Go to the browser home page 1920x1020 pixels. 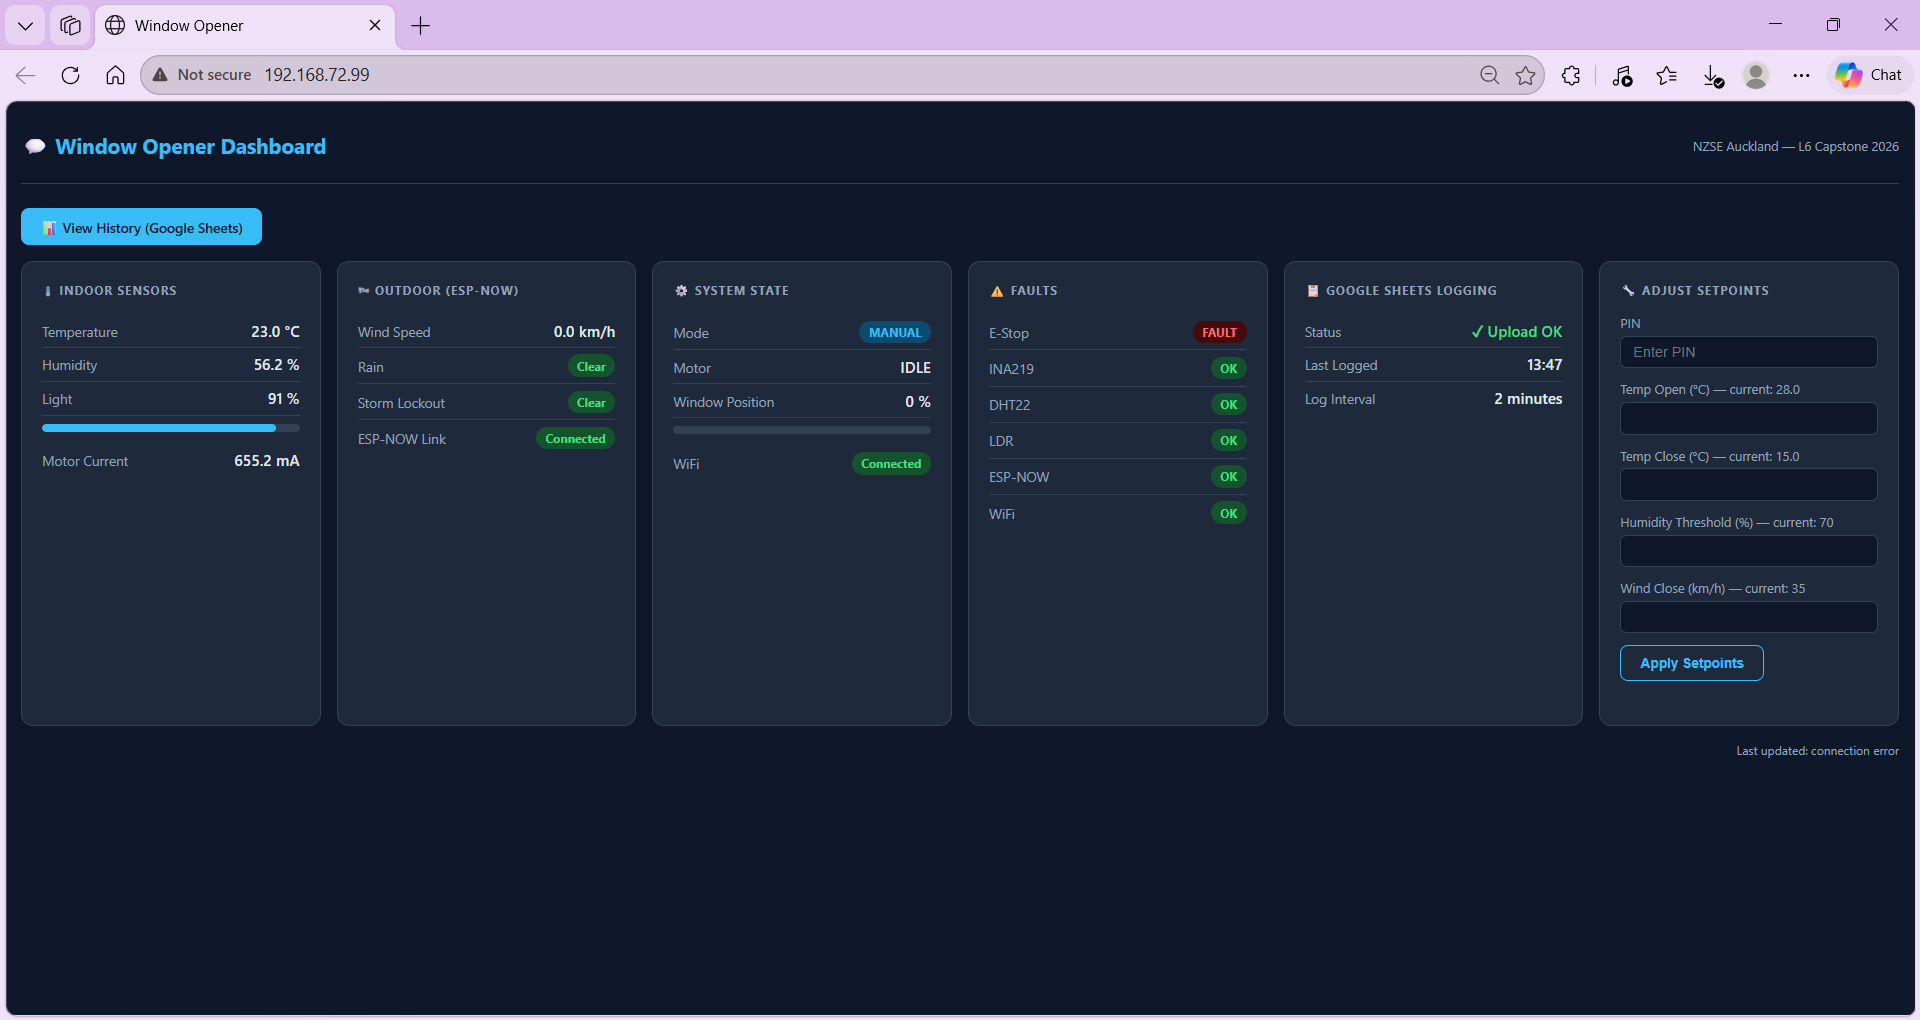115,75
